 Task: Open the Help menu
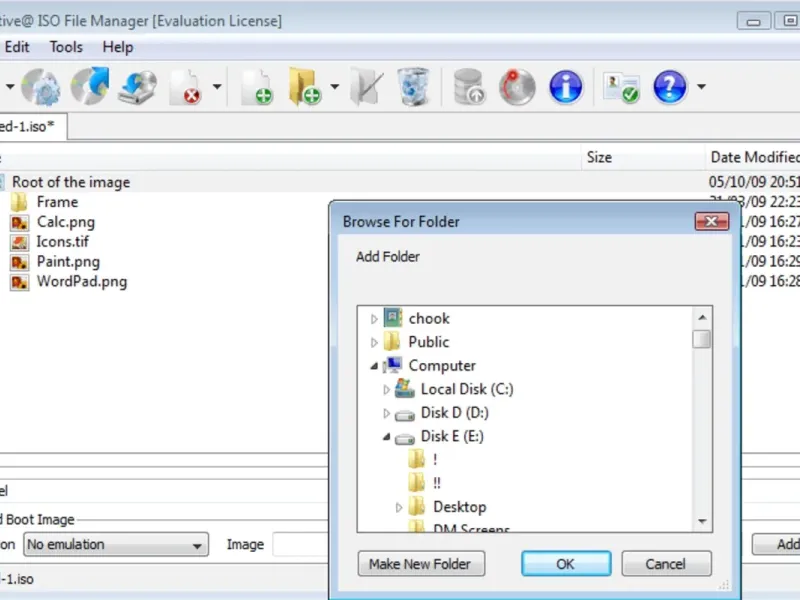(x=117, y=47)
